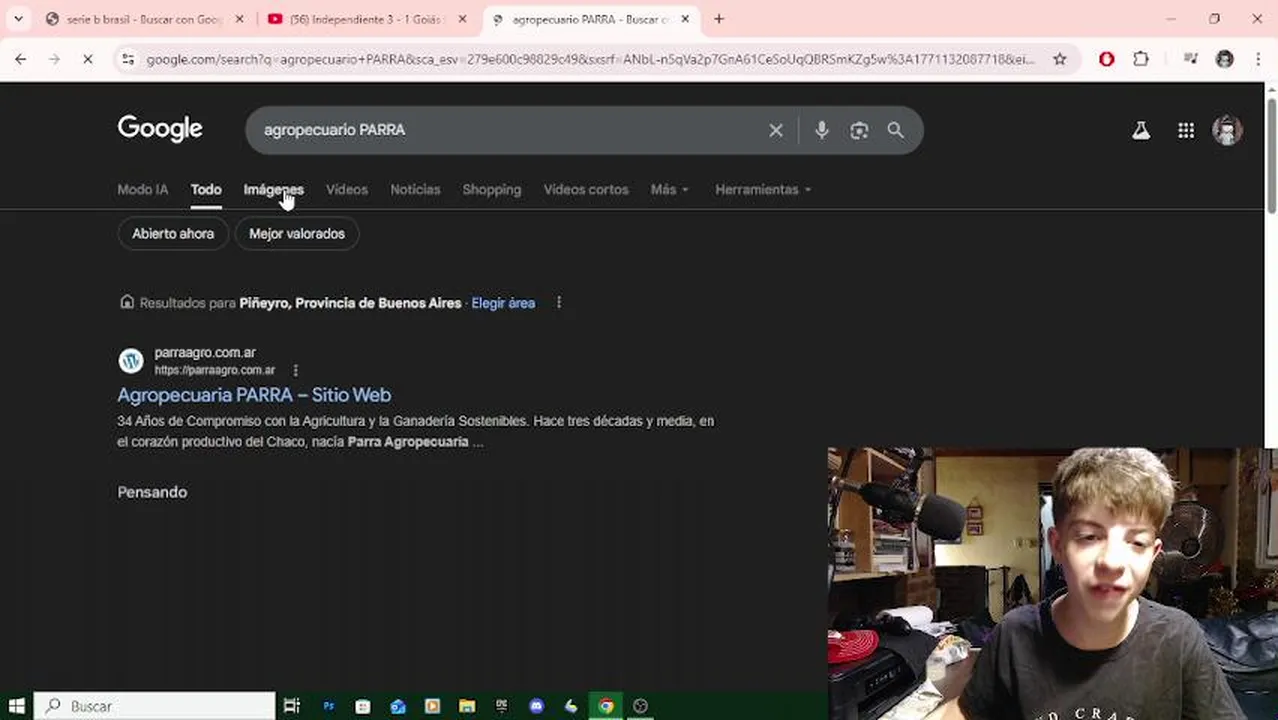Switch to the Videos tab

coord(347,189)
